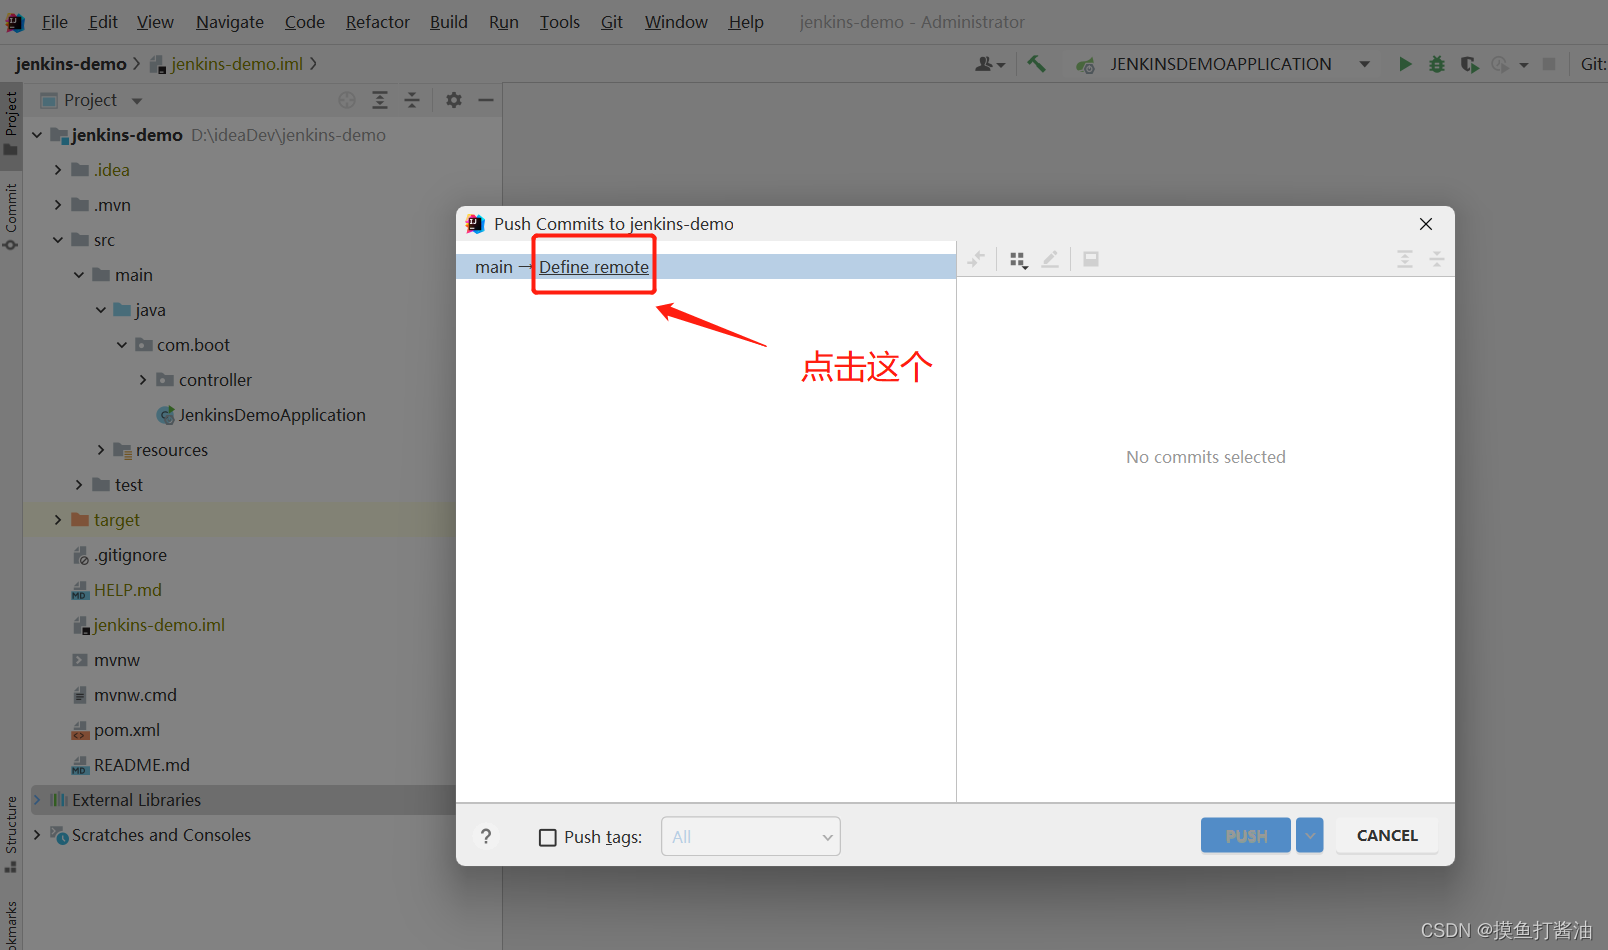The height and width of the screenshot is (950, 1608).
Task: Expand the resources folder
Action: point(101,450)
